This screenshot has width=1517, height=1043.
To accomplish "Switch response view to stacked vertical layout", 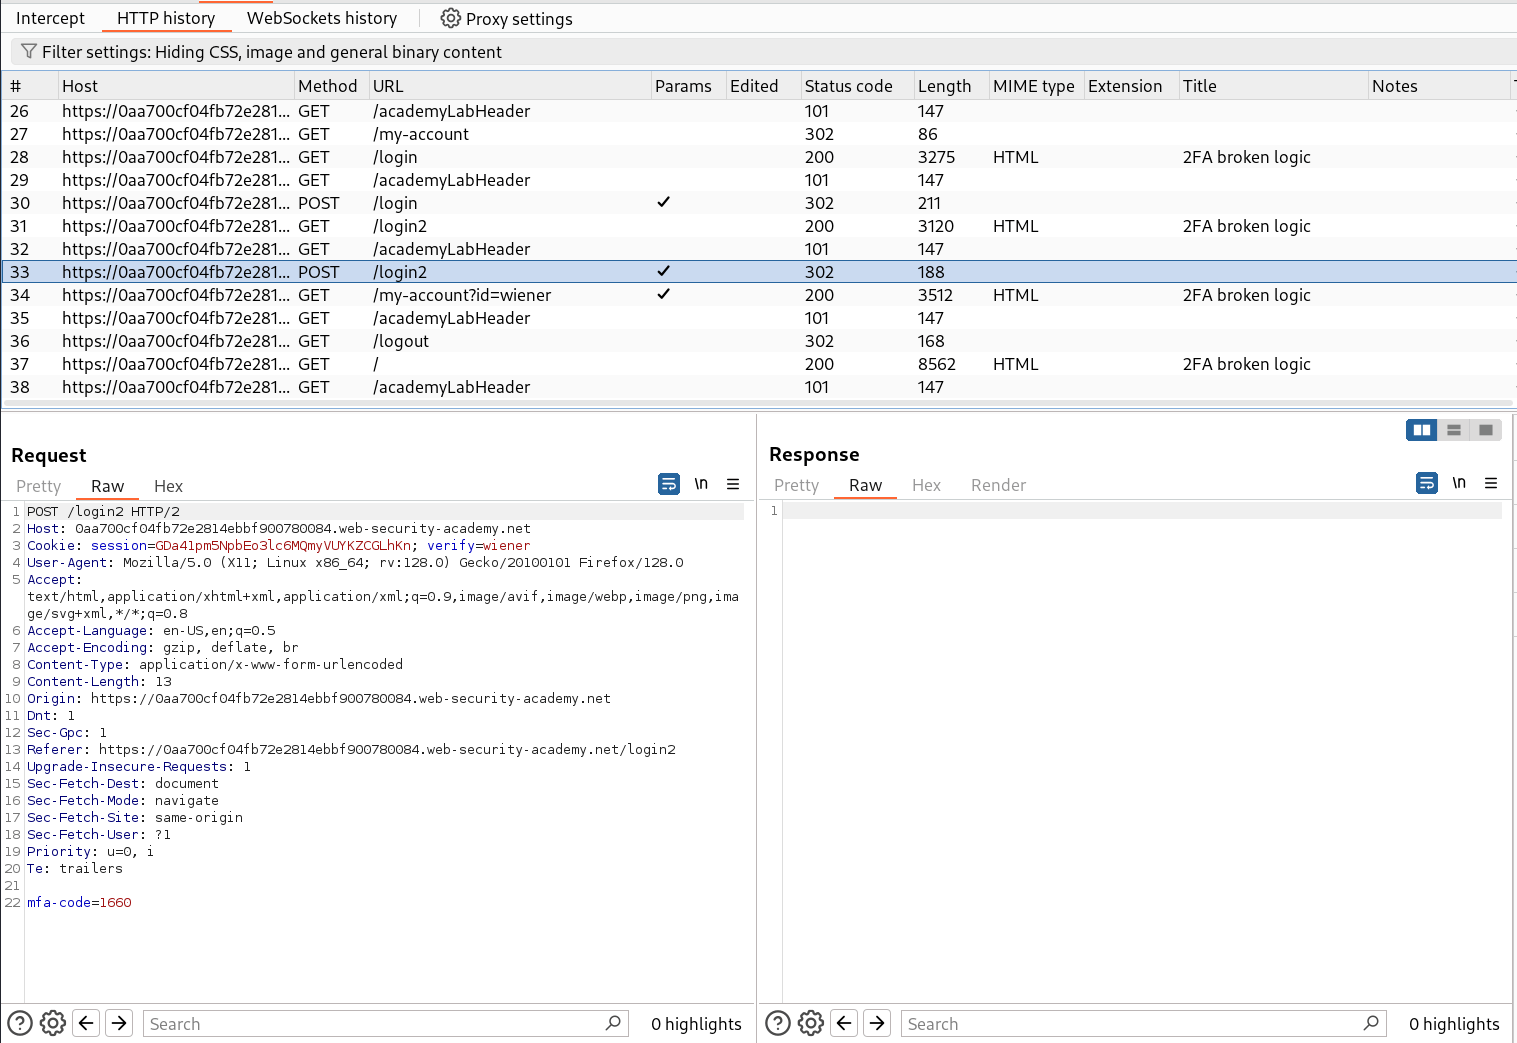I will (1453, 429).
